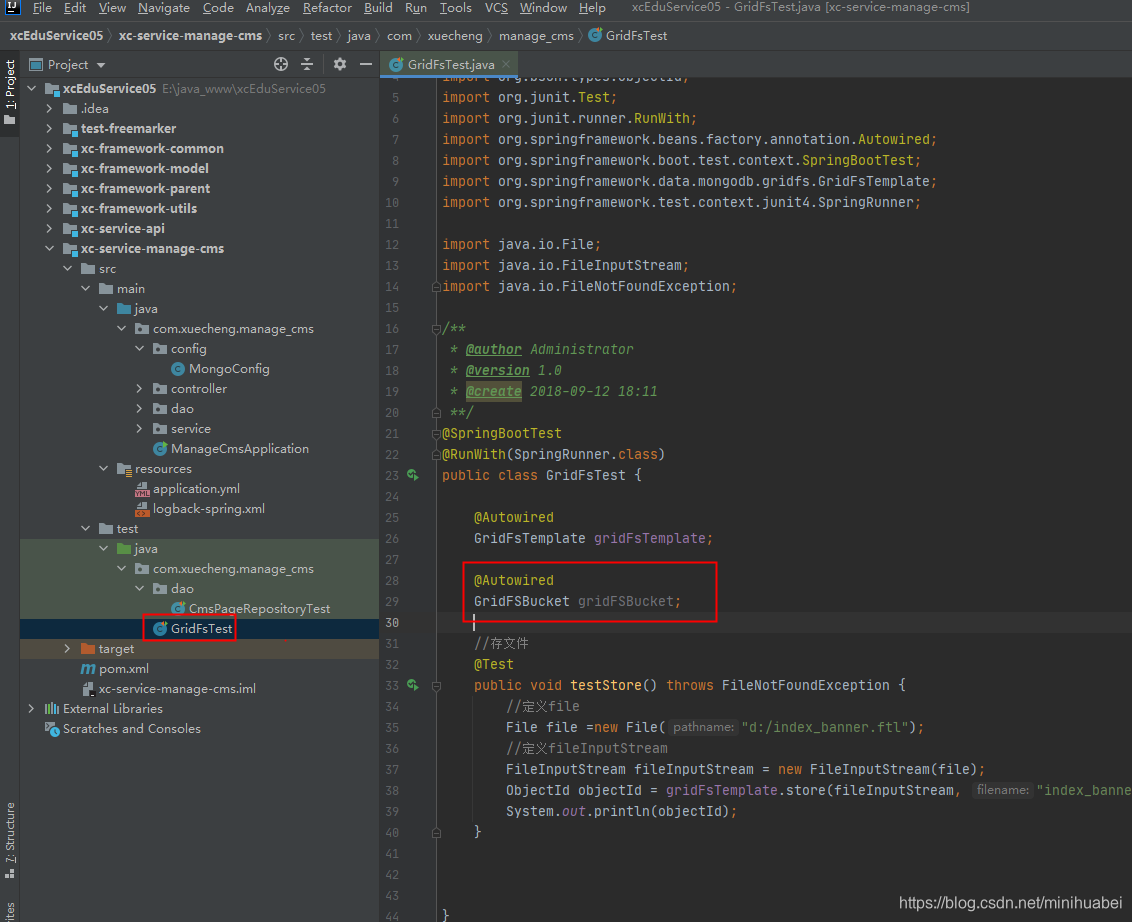Hide the Project panel using the minus icon

click(x=366, y=63)
